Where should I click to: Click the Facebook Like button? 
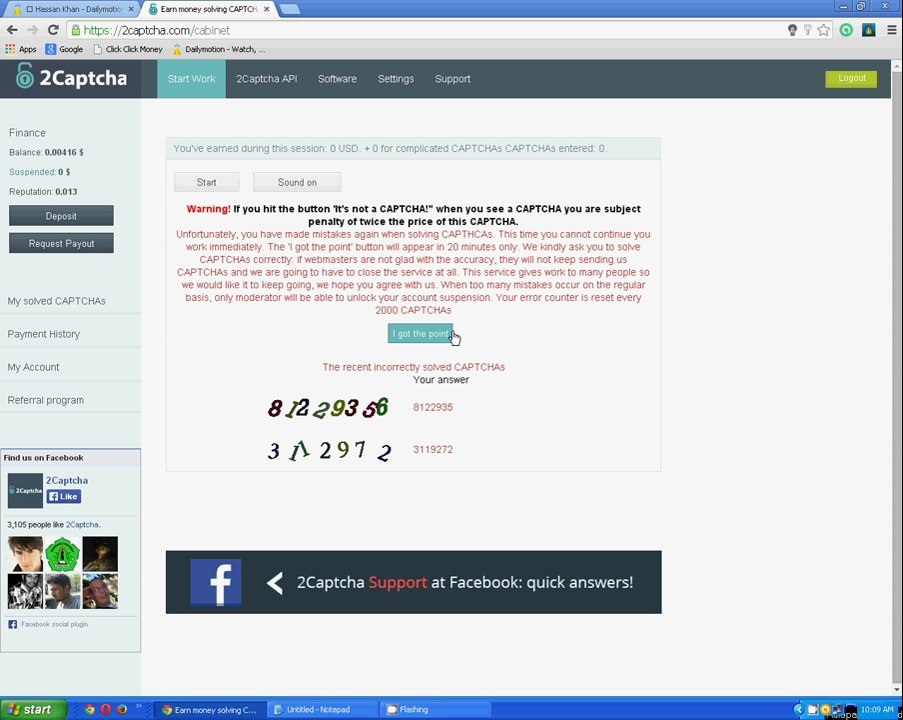(x=64, y=497)
